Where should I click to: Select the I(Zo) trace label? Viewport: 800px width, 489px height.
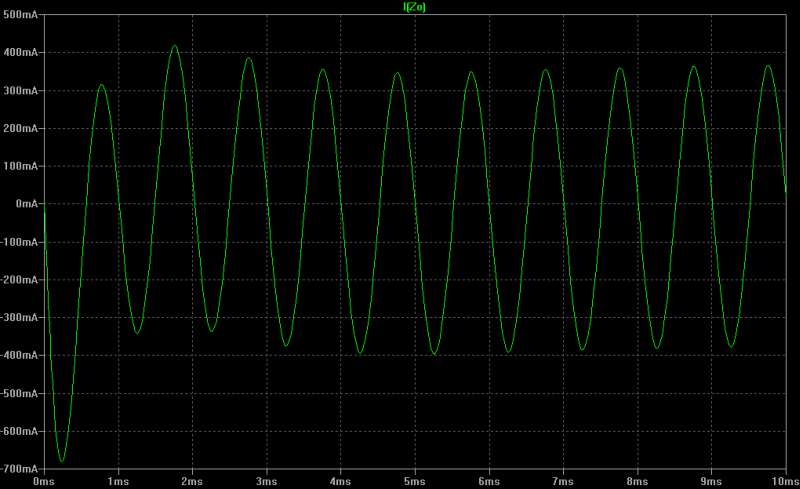(414, 7)
